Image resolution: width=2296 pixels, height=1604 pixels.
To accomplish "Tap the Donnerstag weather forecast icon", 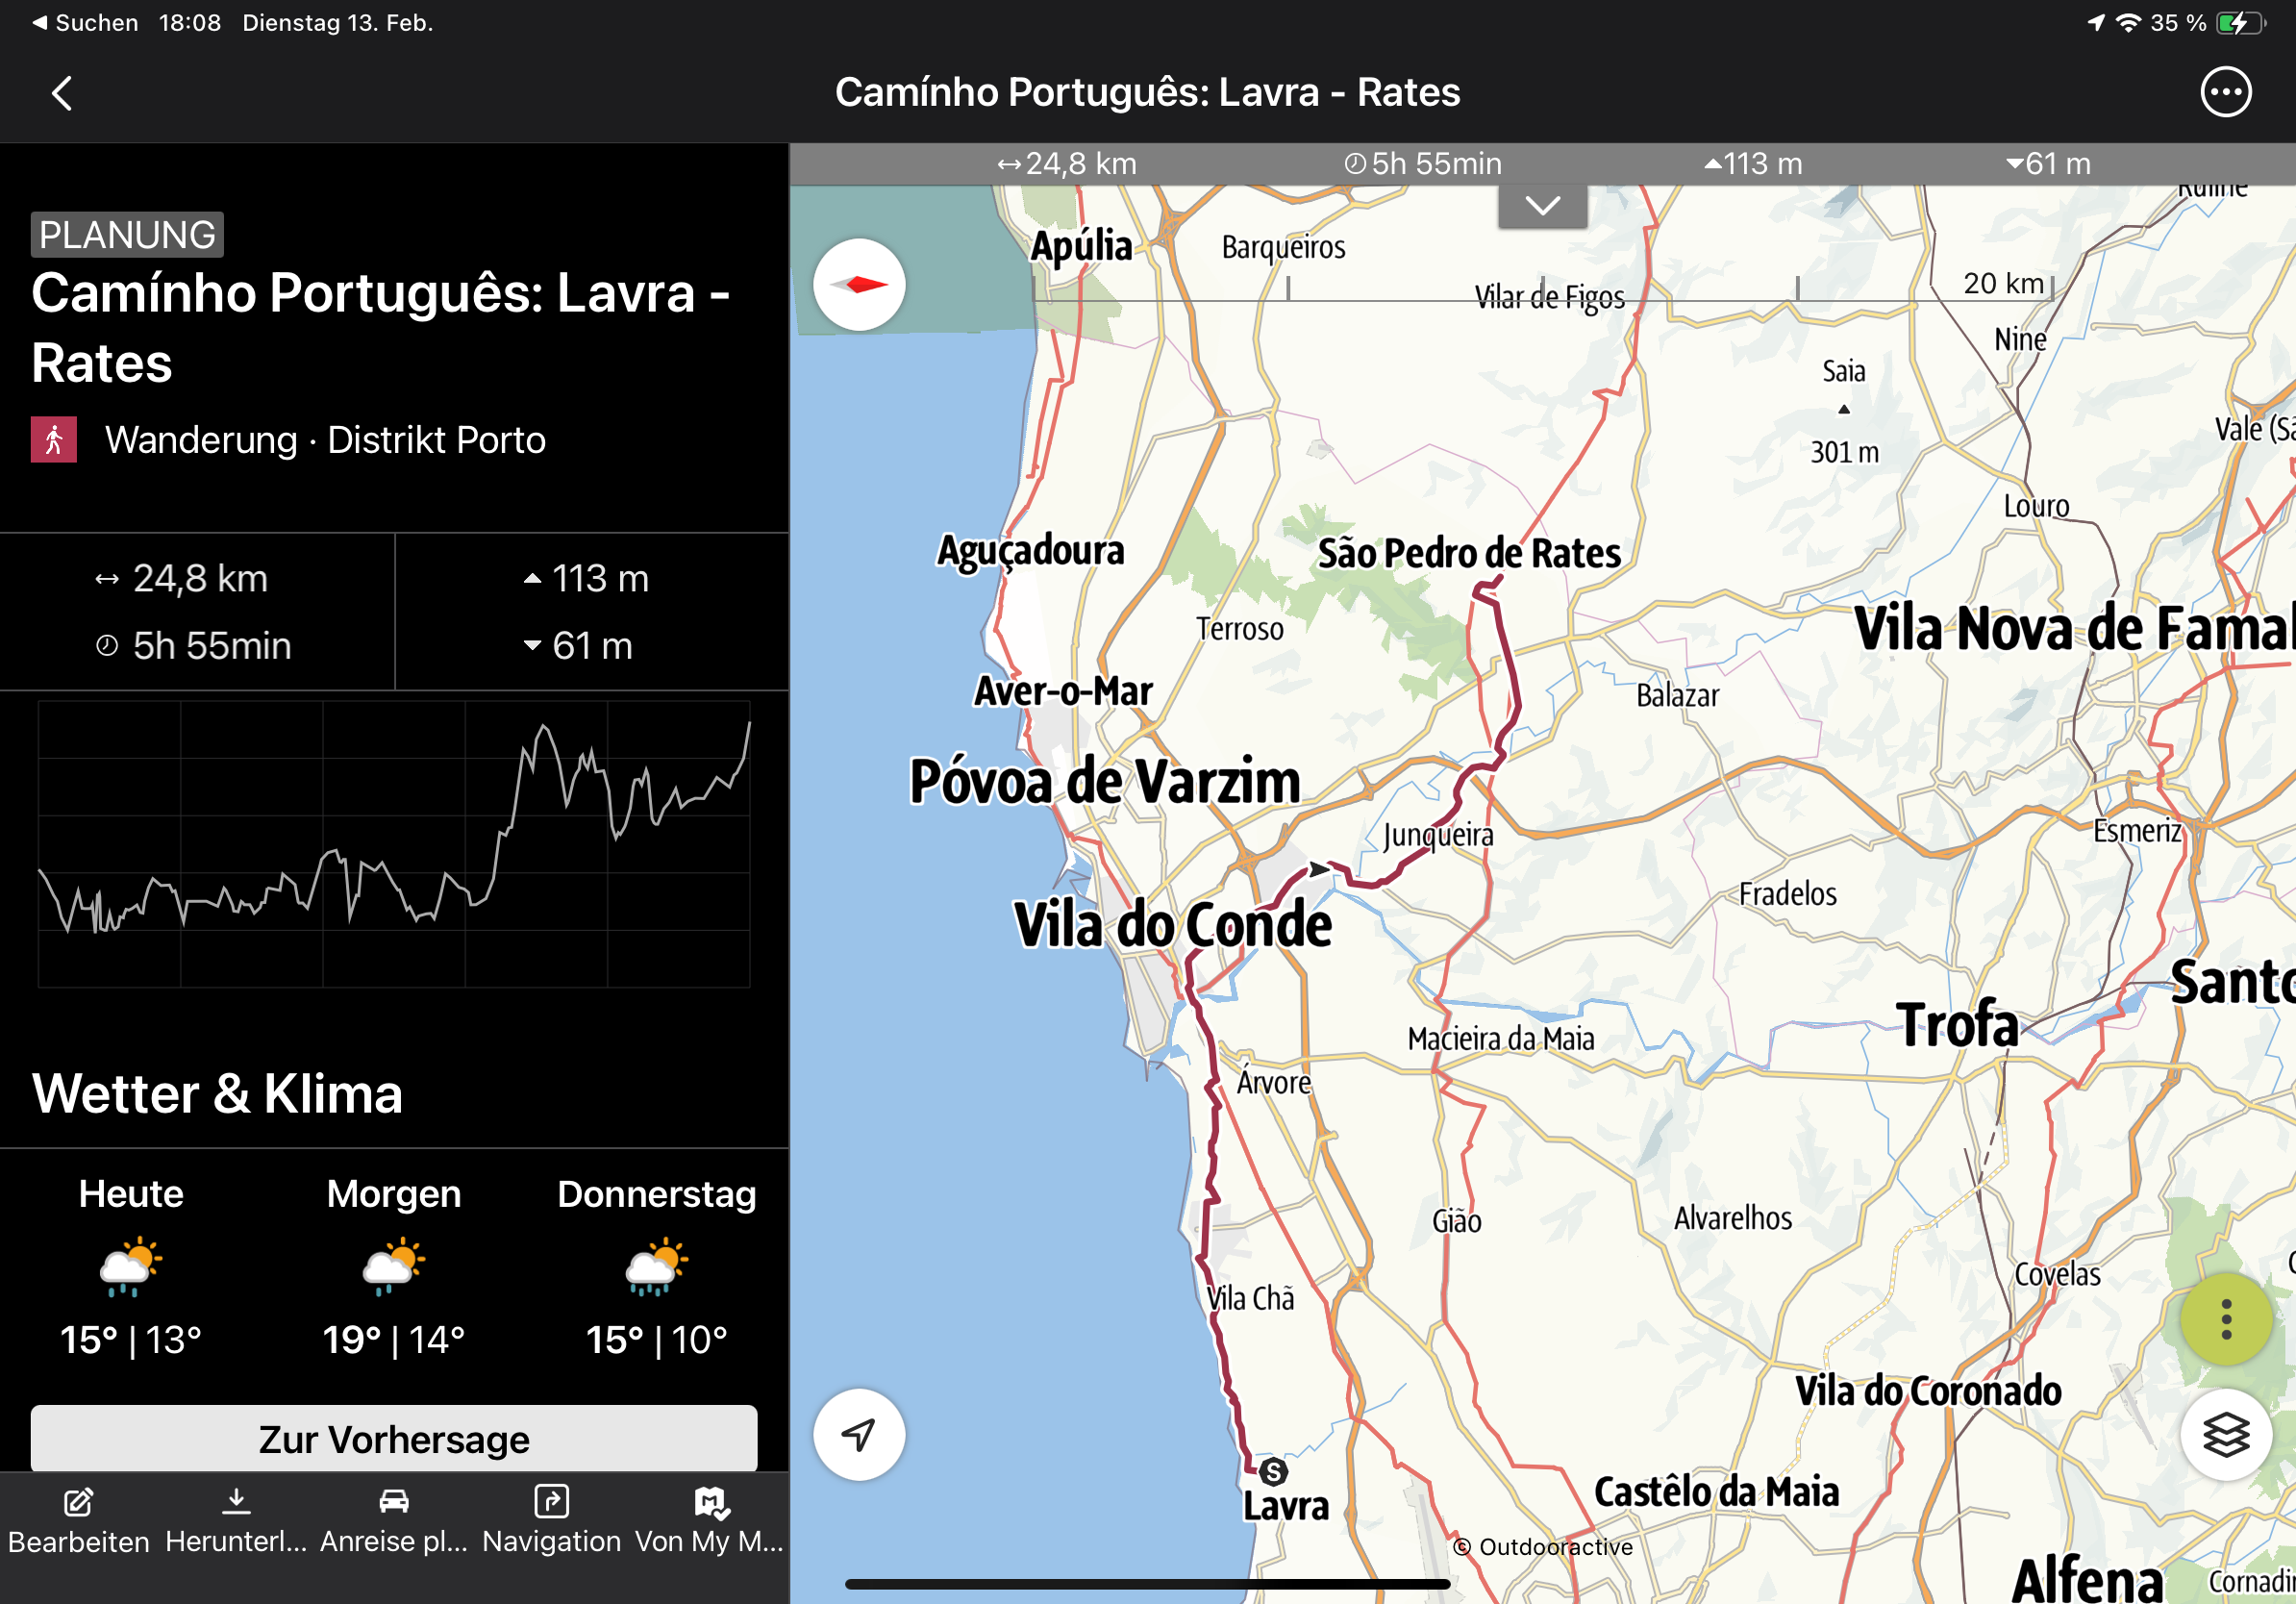I will [657, 1266].
